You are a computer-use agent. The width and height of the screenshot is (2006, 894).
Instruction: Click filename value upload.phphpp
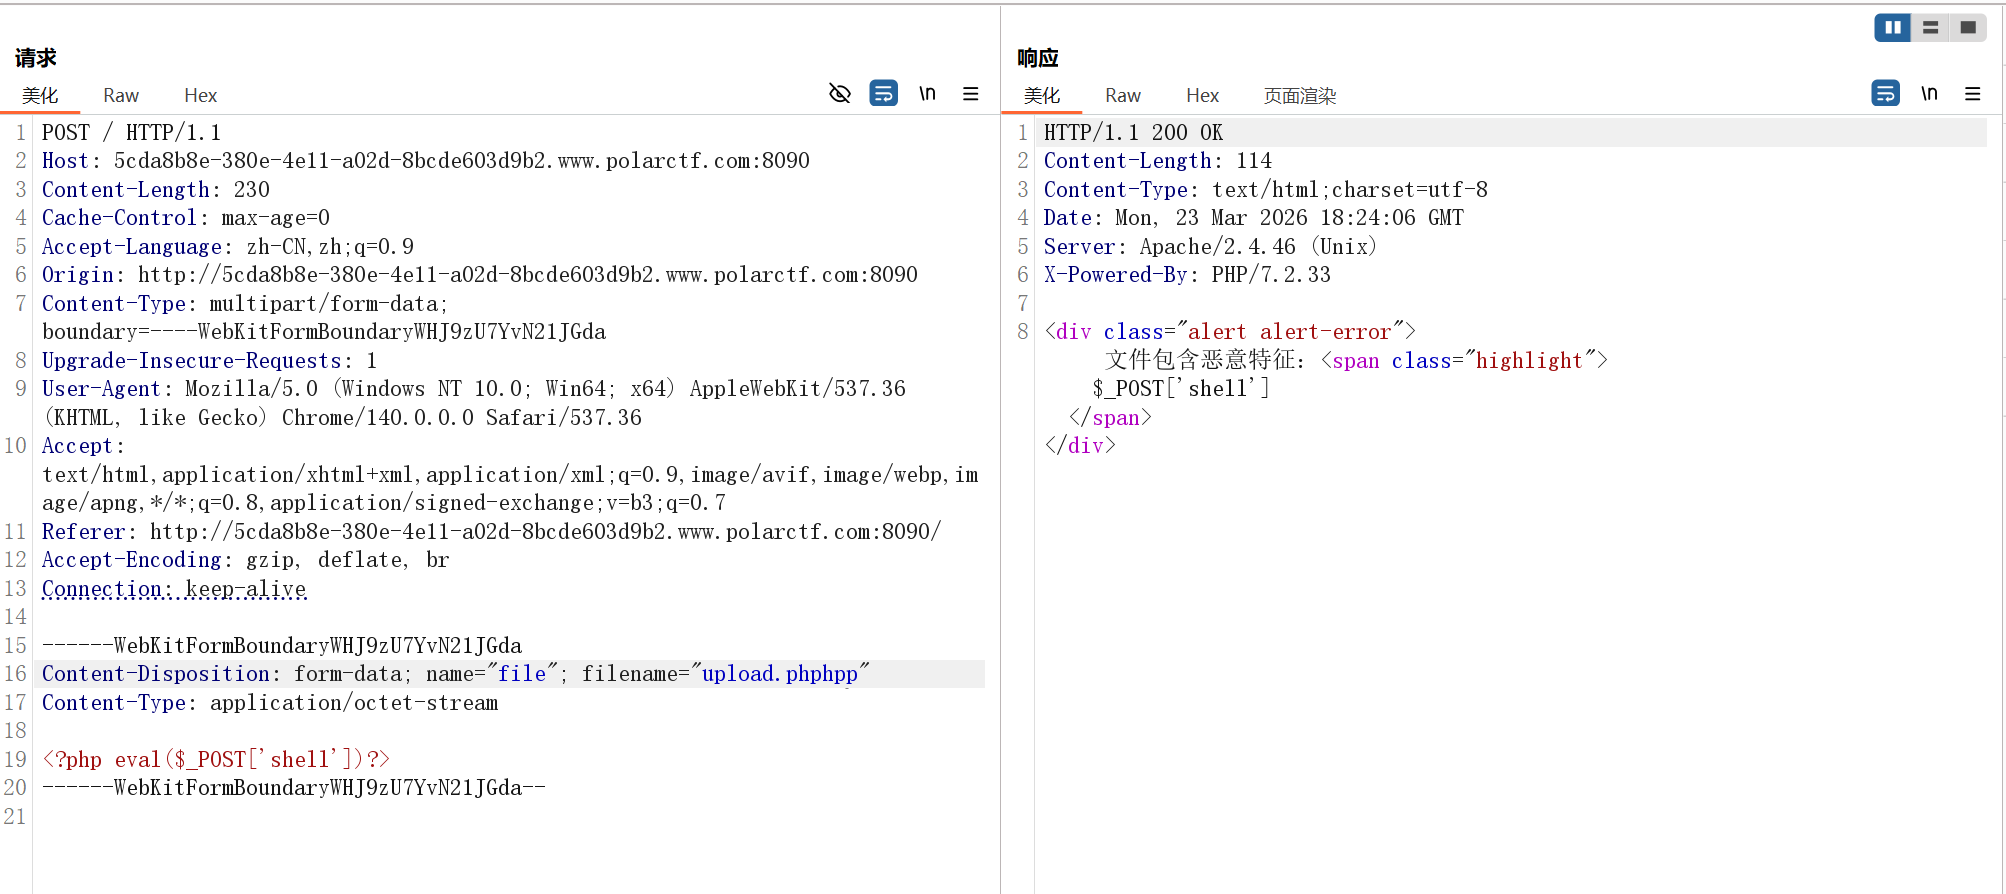pos(780,674)
